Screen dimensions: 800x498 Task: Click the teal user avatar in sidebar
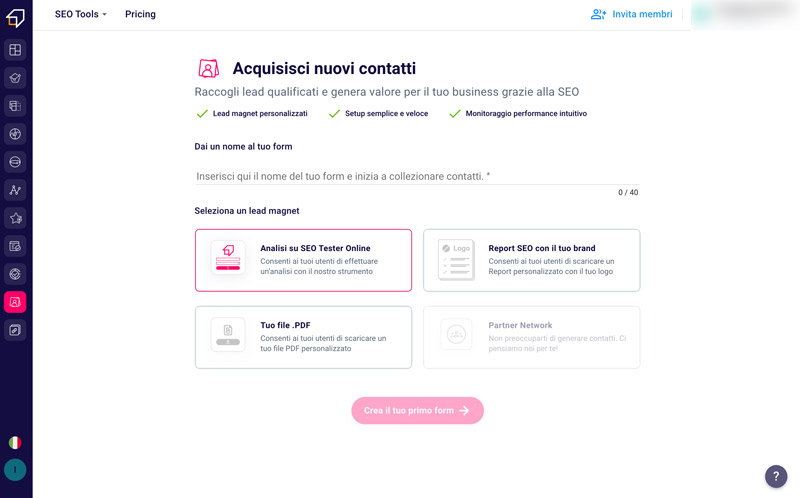[x=15, y=470]
